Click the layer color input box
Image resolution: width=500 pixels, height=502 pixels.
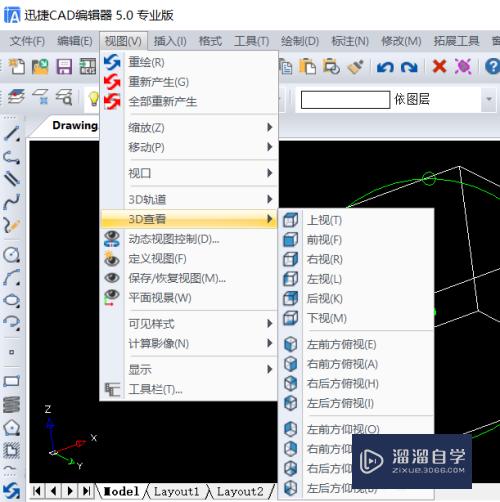[345, 99]
